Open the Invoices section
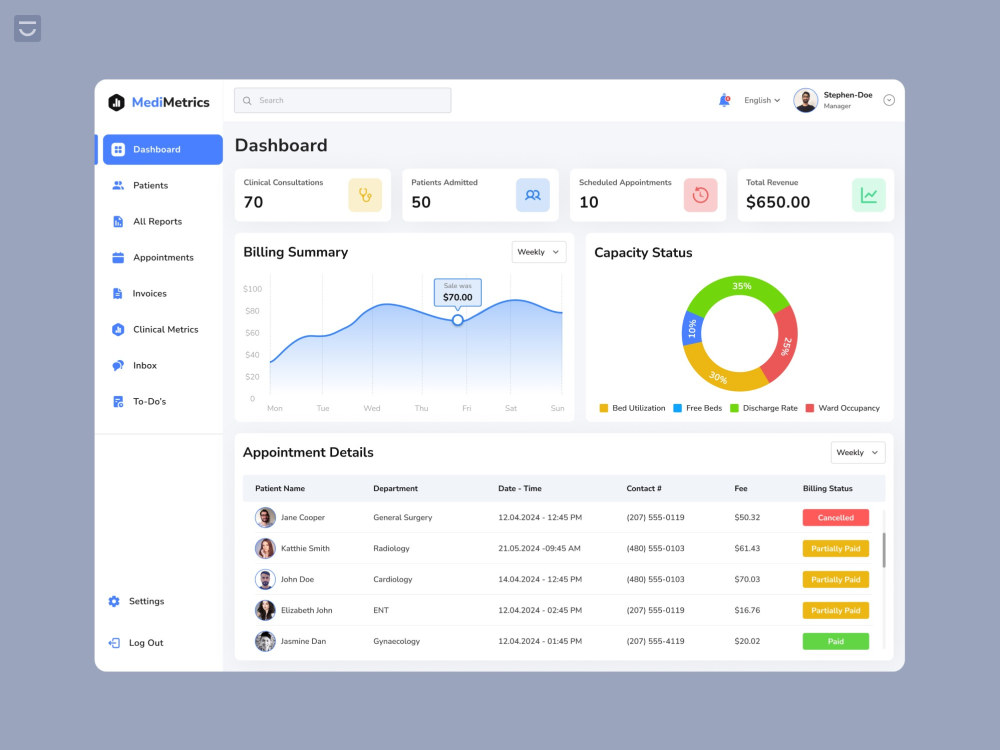Screen dimensions: 1000x750 tap(149, 293)
